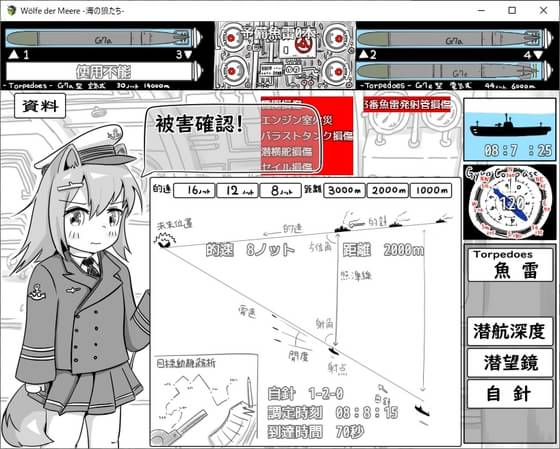Set distance to 3000m
560x449 pixels.
(345, 190)
